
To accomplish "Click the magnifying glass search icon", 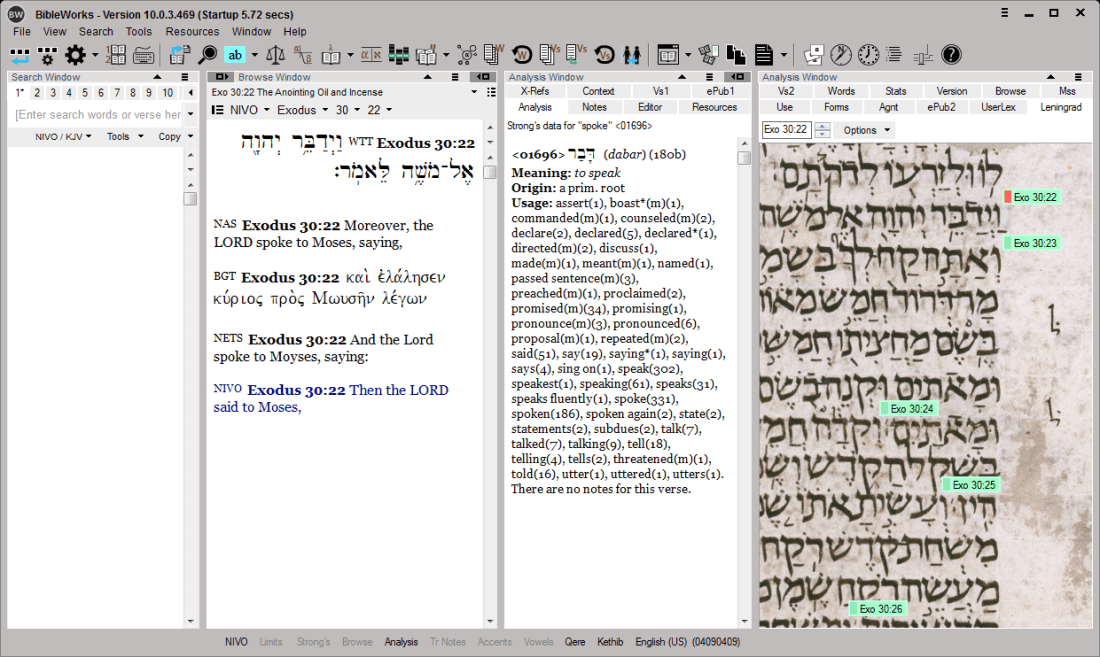I will 207,54.
